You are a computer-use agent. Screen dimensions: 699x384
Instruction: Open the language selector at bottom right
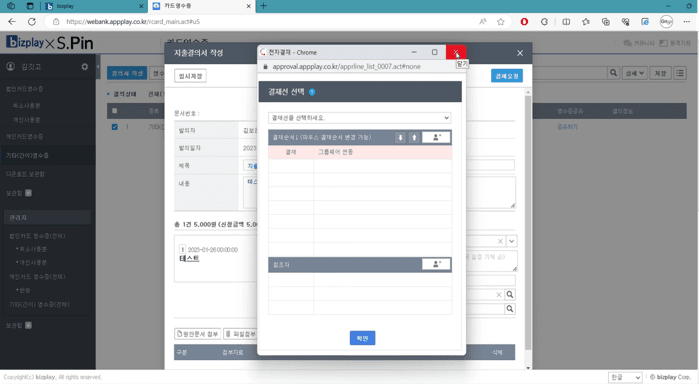[625, 377]
